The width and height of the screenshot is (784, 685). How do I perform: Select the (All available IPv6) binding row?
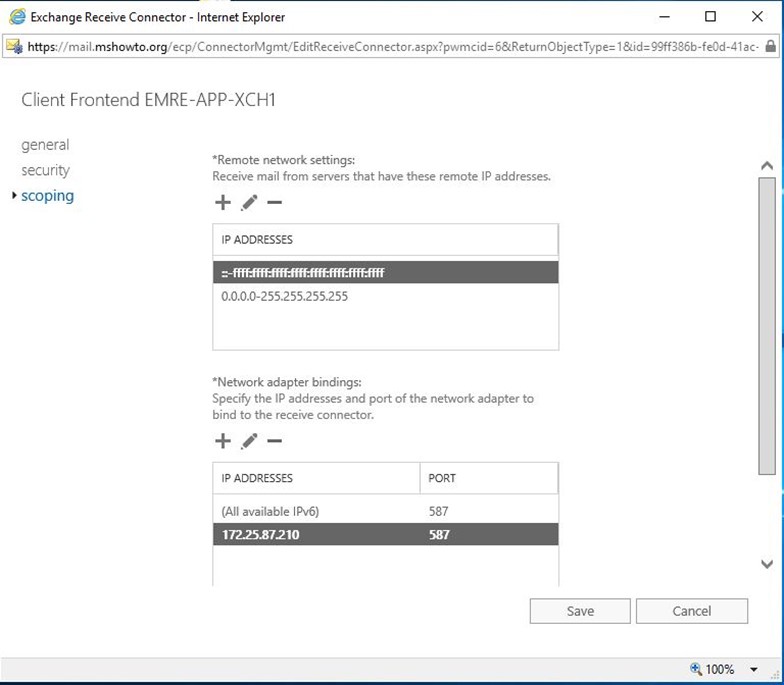click(386, 512)
